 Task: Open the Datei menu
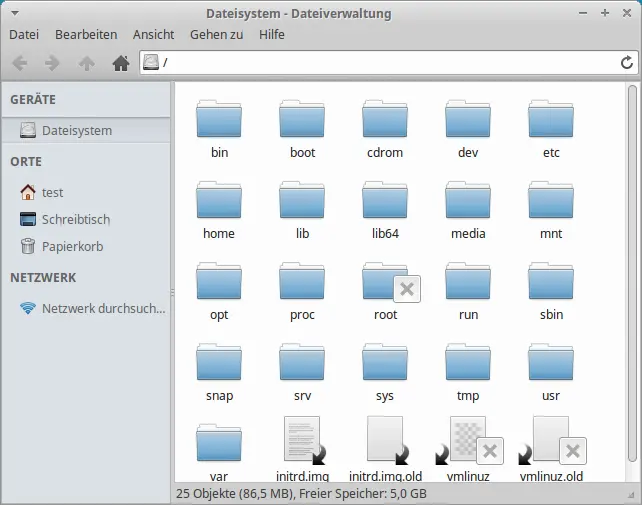point(24,34)
